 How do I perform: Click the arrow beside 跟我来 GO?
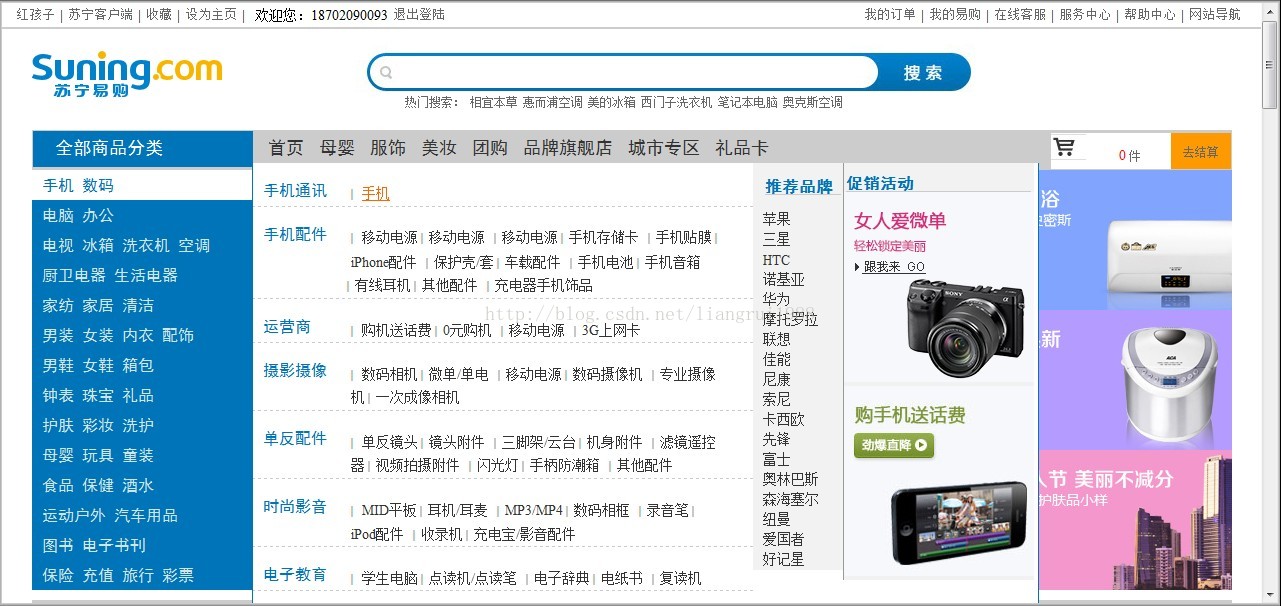click(x=857, y=267)
